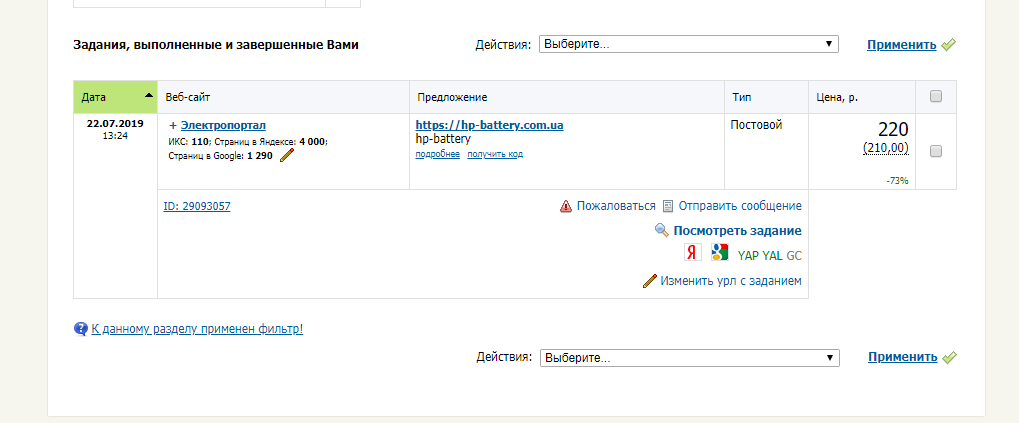The width and height of the screenshot is (1019, 423).
Task: Click the Google search icon
Action: click(719, 253)
